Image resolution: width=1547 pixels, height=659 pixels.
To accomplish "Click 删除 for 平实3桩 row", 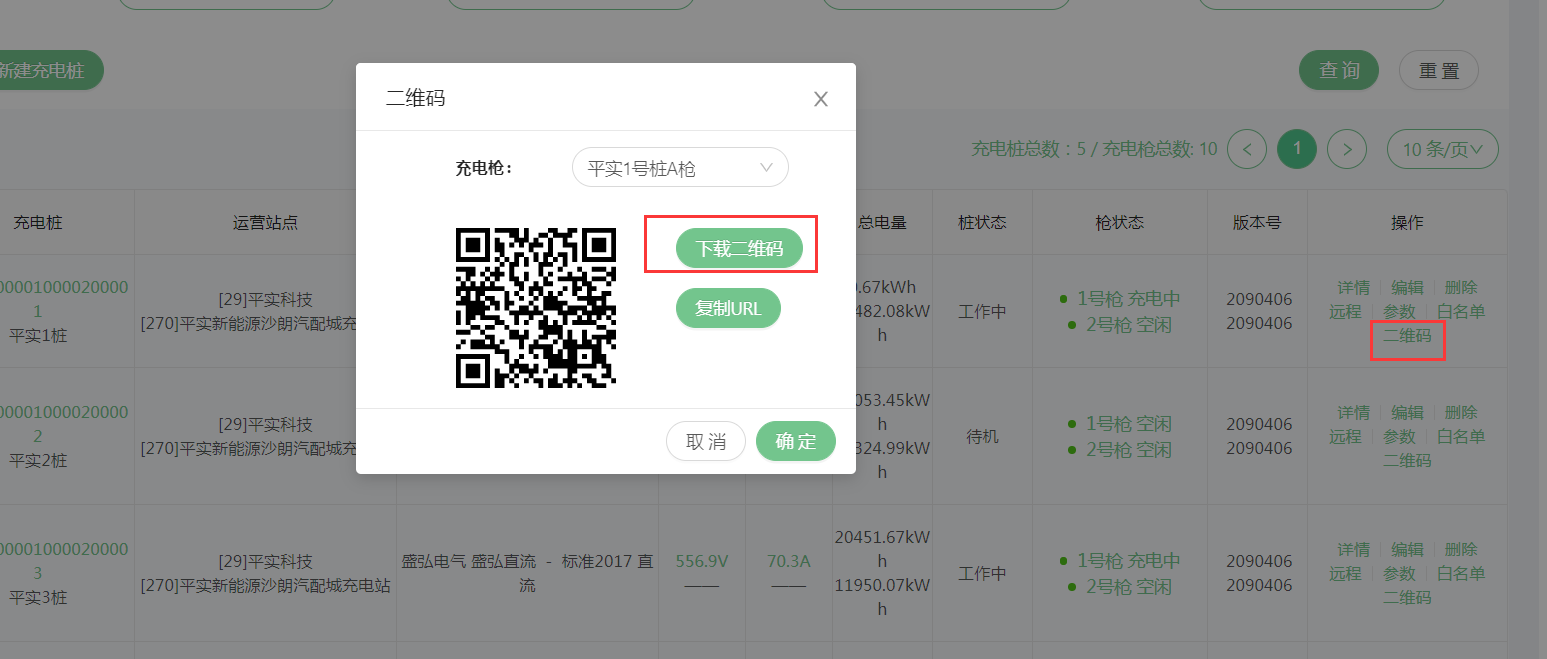I will point(1461,549).
